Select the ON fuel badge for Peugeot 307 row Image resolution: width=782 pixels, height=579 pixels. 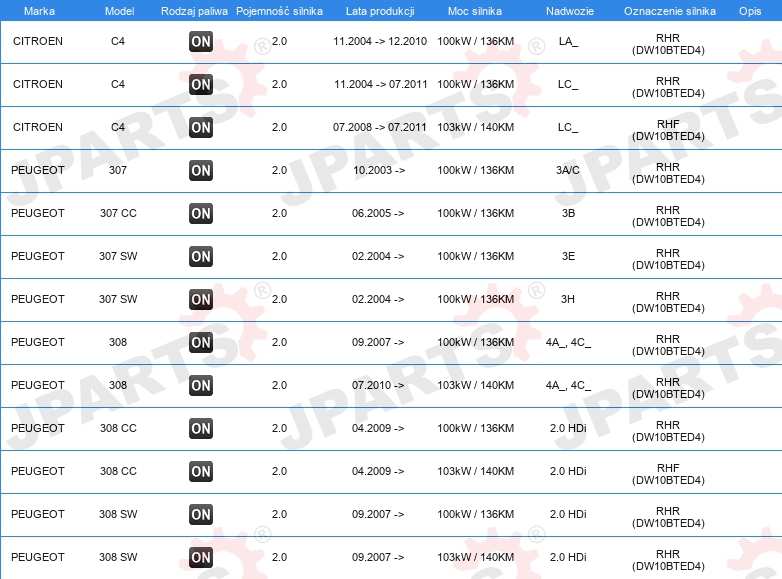pyautogui.click(x=201, y=171)
